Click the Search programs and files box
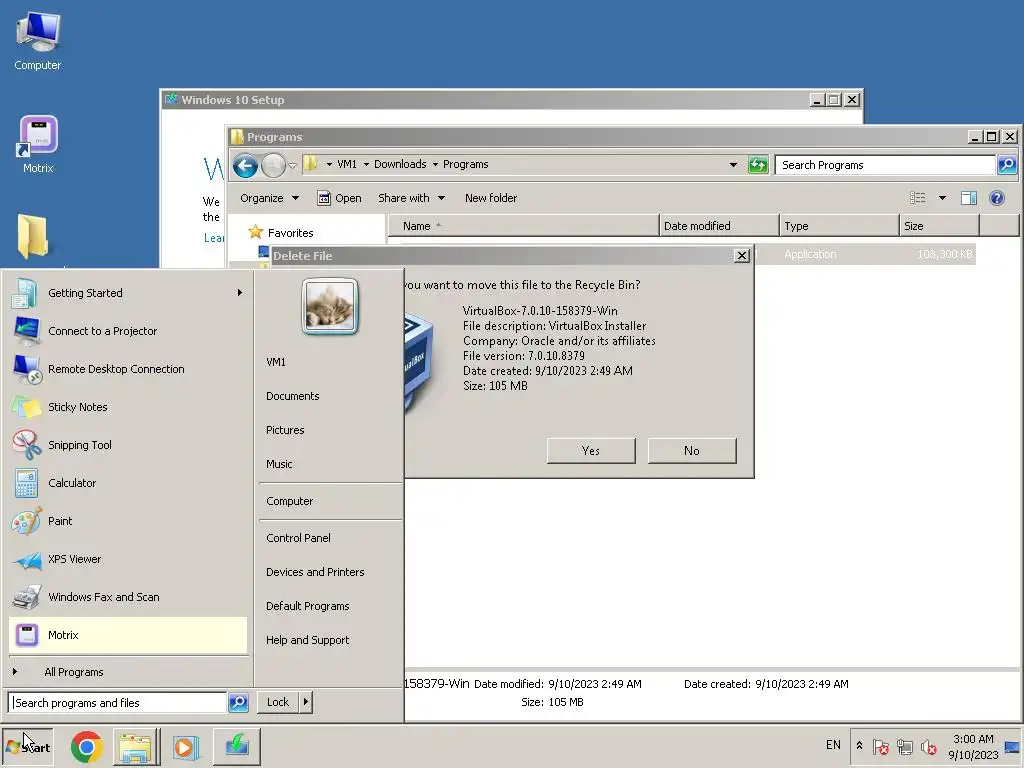This screenshot has height=768, width=1024. click(x=118, y=703)
